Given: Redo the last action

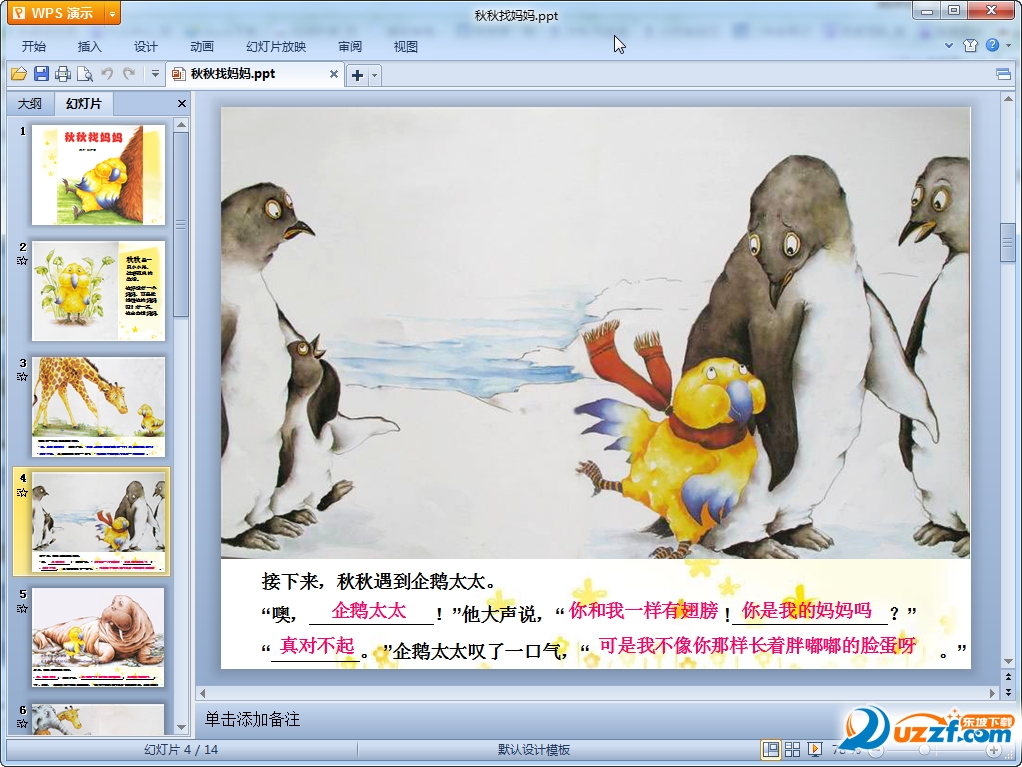Looking at the screenshot, I should [x=129, y=74].
